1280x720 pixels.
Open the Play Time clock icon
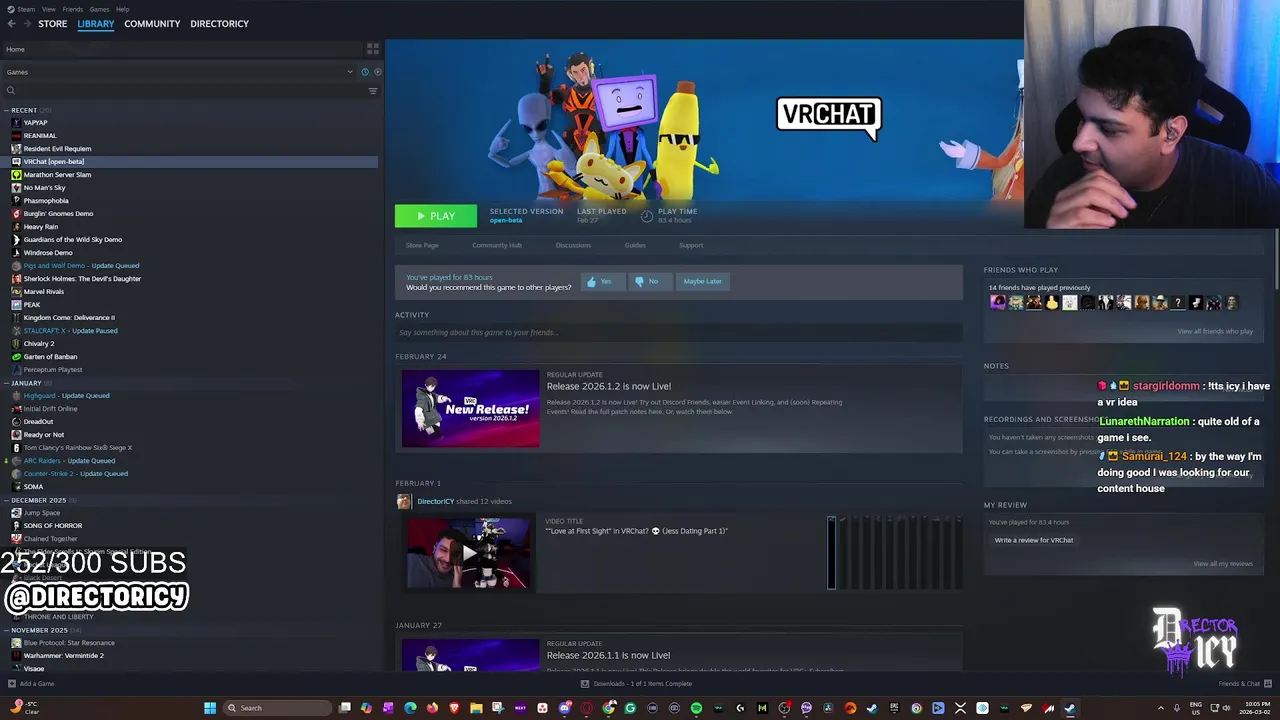click(647, 215)
